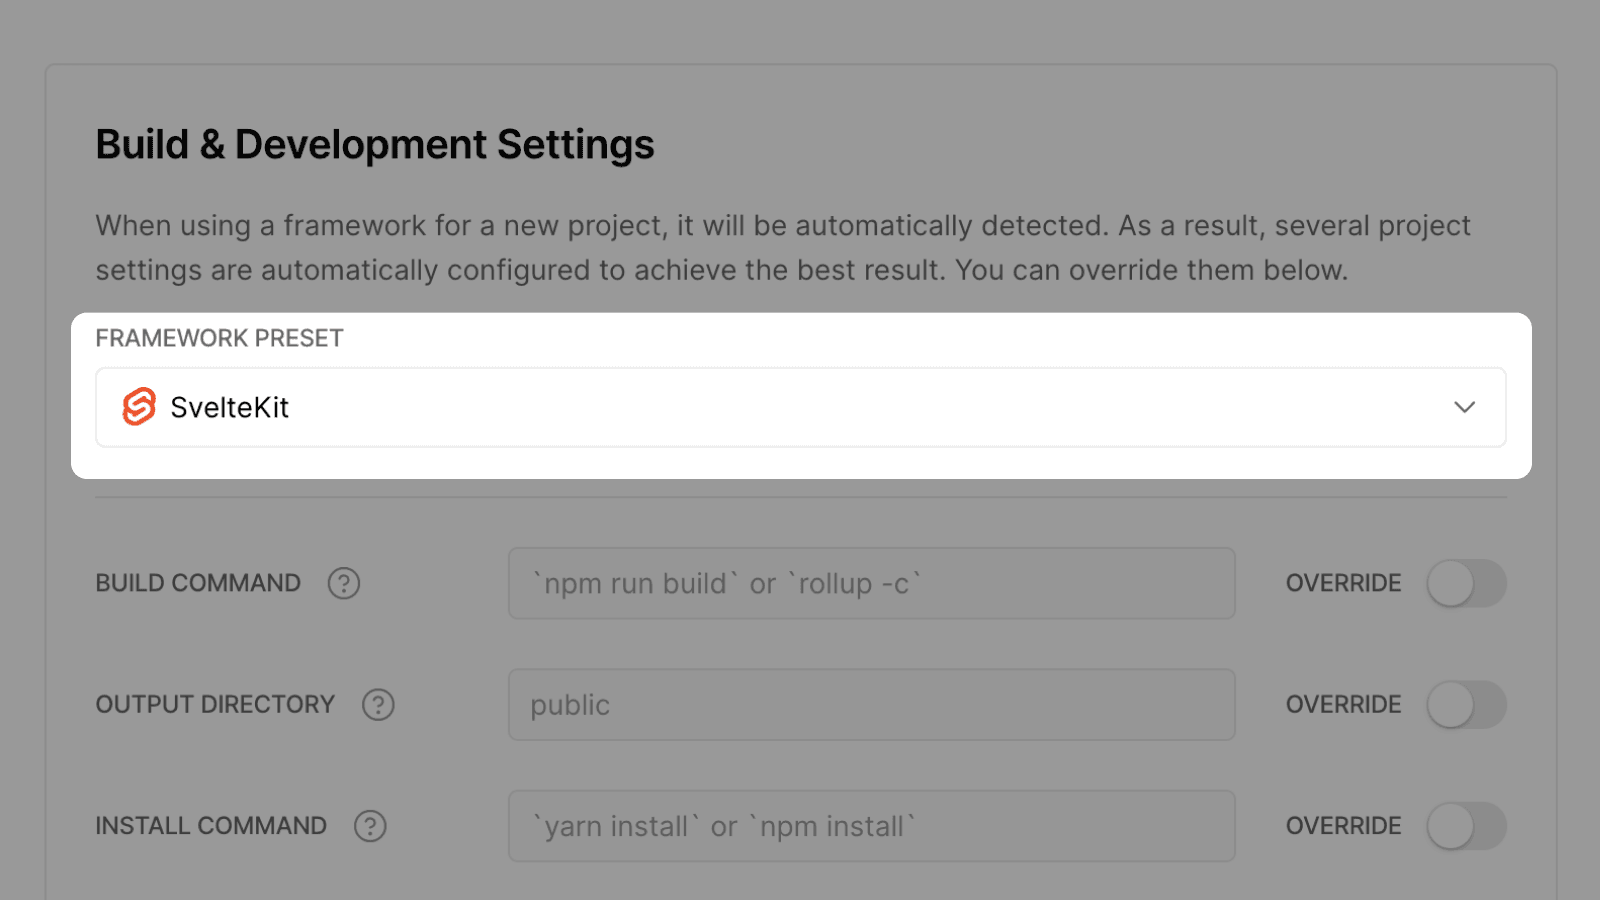Image resolution: width=1600 pixels, height=900 pixels.
Task: Click the OUTPUT DIRECTORY field label
Action: [216, 705]
